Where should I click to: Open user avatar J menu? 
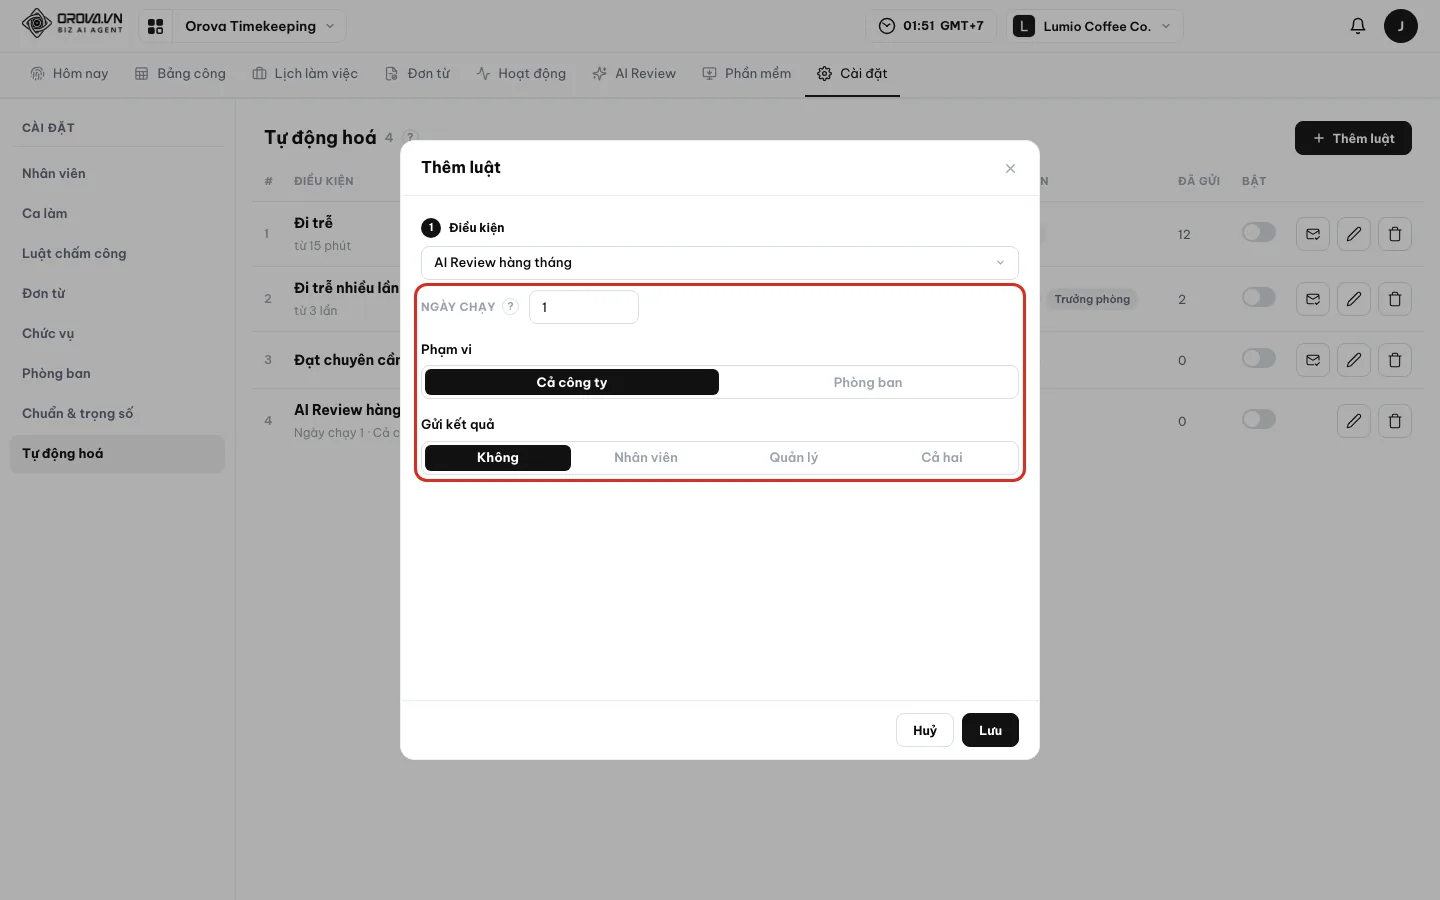click(1400, 26)
